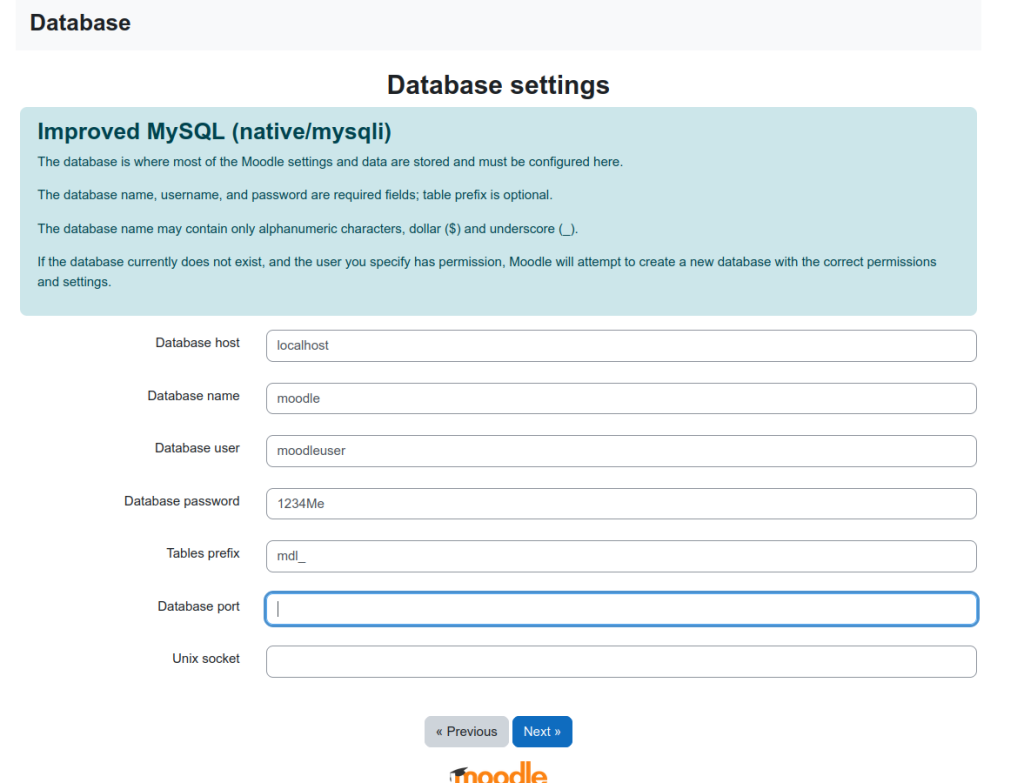Focus the Database host field containing localhost

620,346
